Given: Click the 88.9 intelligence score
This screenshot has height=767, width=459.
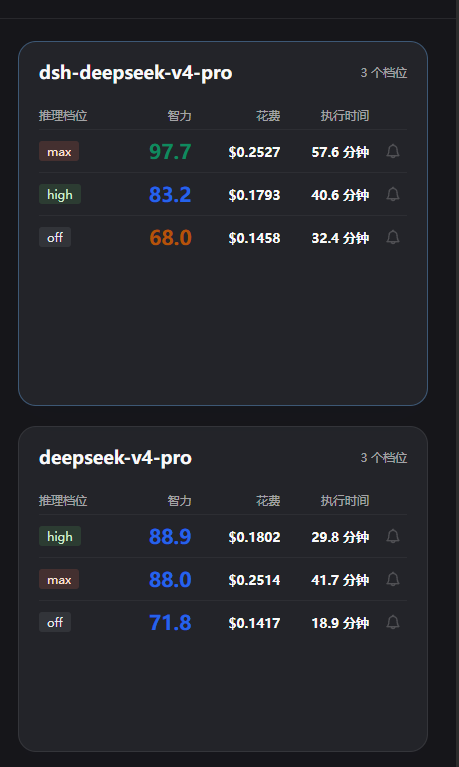Looking at the screenshot, I should pos(170,537).
